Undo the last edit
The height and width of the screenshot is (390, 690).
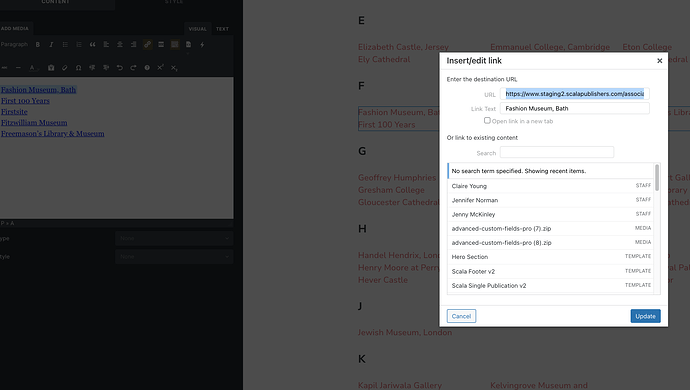pyautogui.click(x=119, y=68)
